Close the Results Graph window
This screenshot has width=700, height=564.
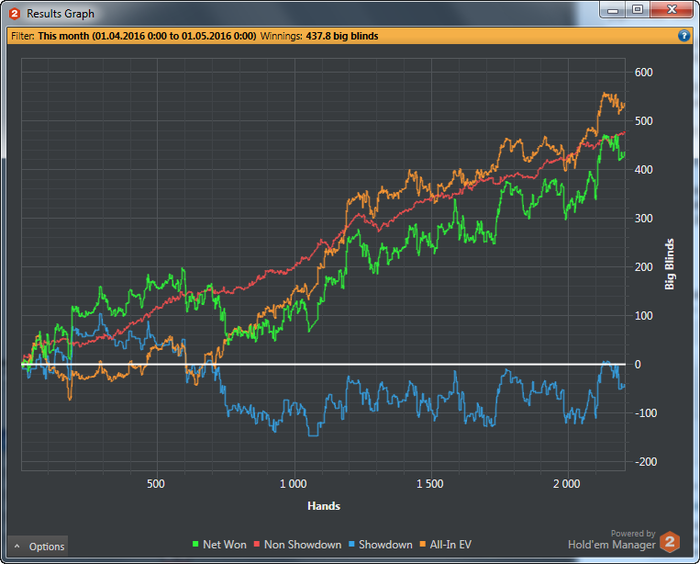coord(671,10)
